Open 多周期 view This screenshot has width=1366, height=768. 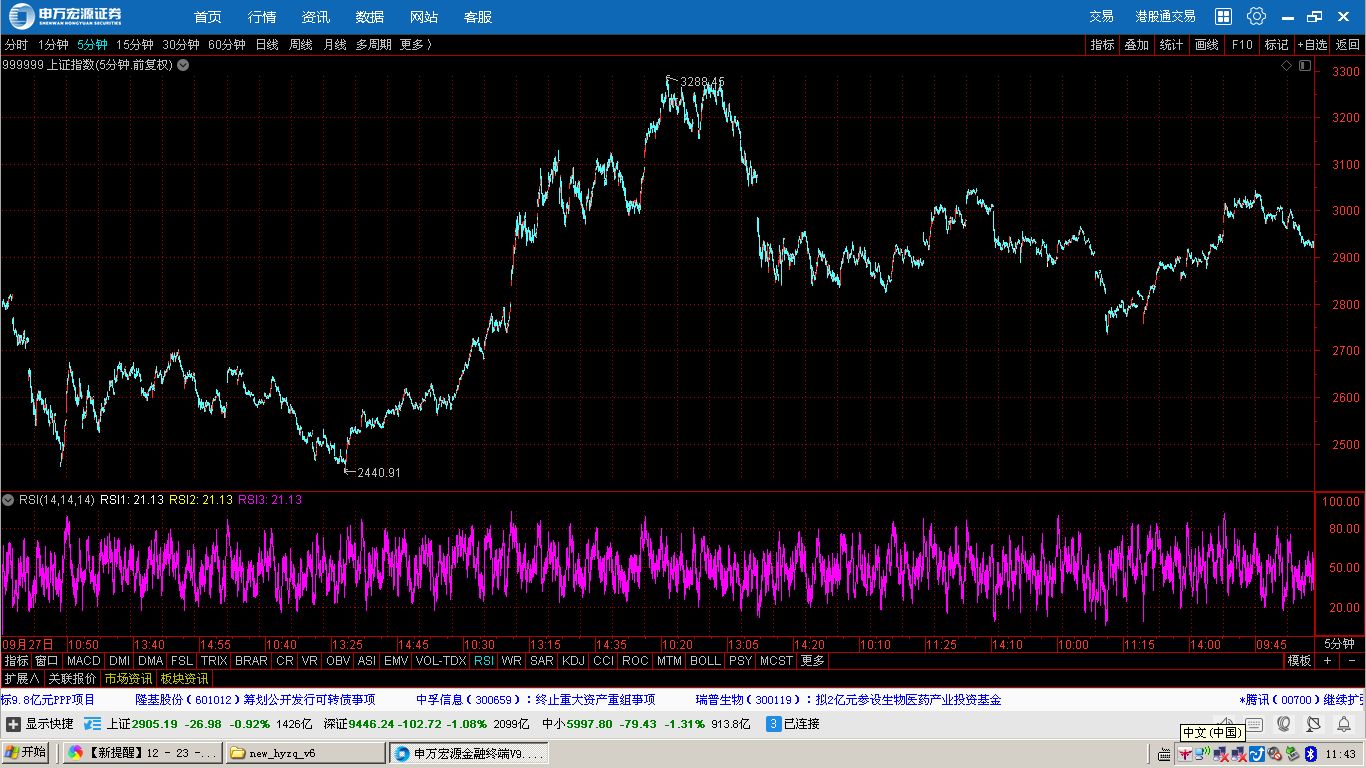[374, 45]
